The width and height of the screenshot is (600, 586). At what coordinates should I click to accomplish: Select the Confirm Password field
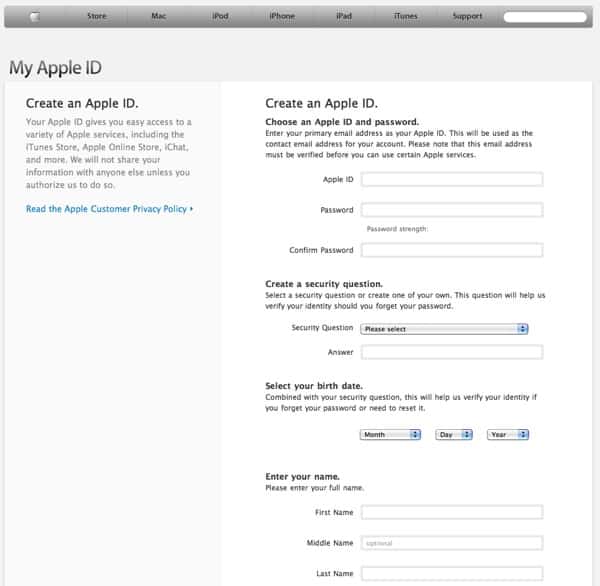pyautogui.click(x=452, y=250)
